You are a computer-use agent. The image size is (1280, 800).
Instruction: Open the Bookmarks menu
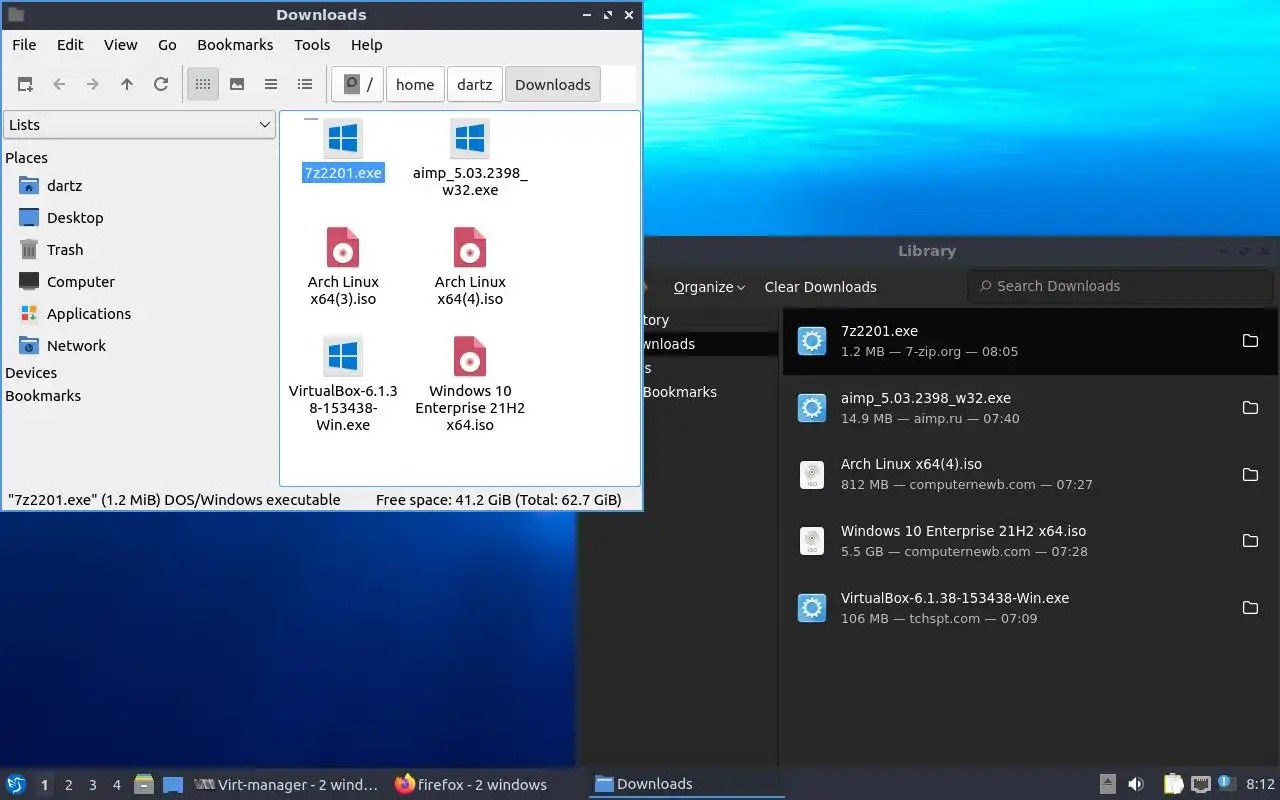click(235, 45)
